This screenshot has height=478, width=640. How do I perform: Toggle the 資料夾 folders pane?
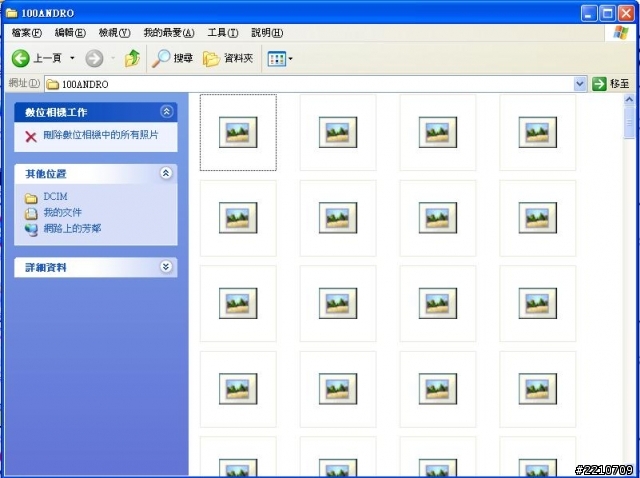(x=228, y=58)
